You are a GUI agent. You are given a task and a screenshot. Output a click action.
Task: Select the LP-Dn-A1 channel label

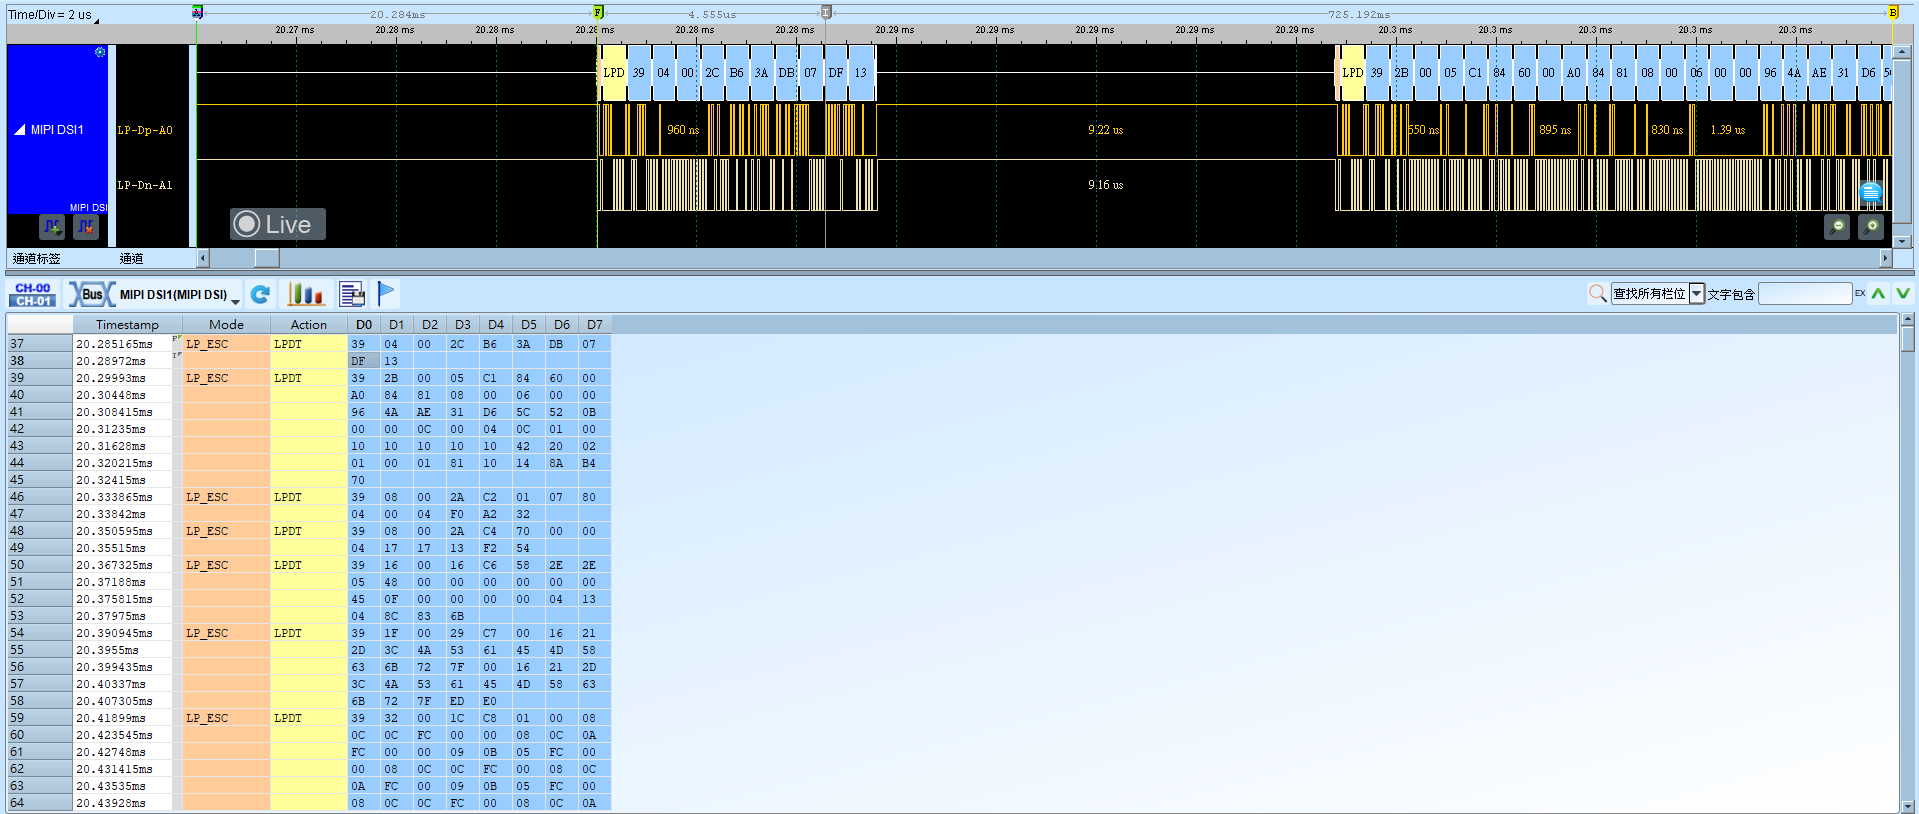coord(145,185)
